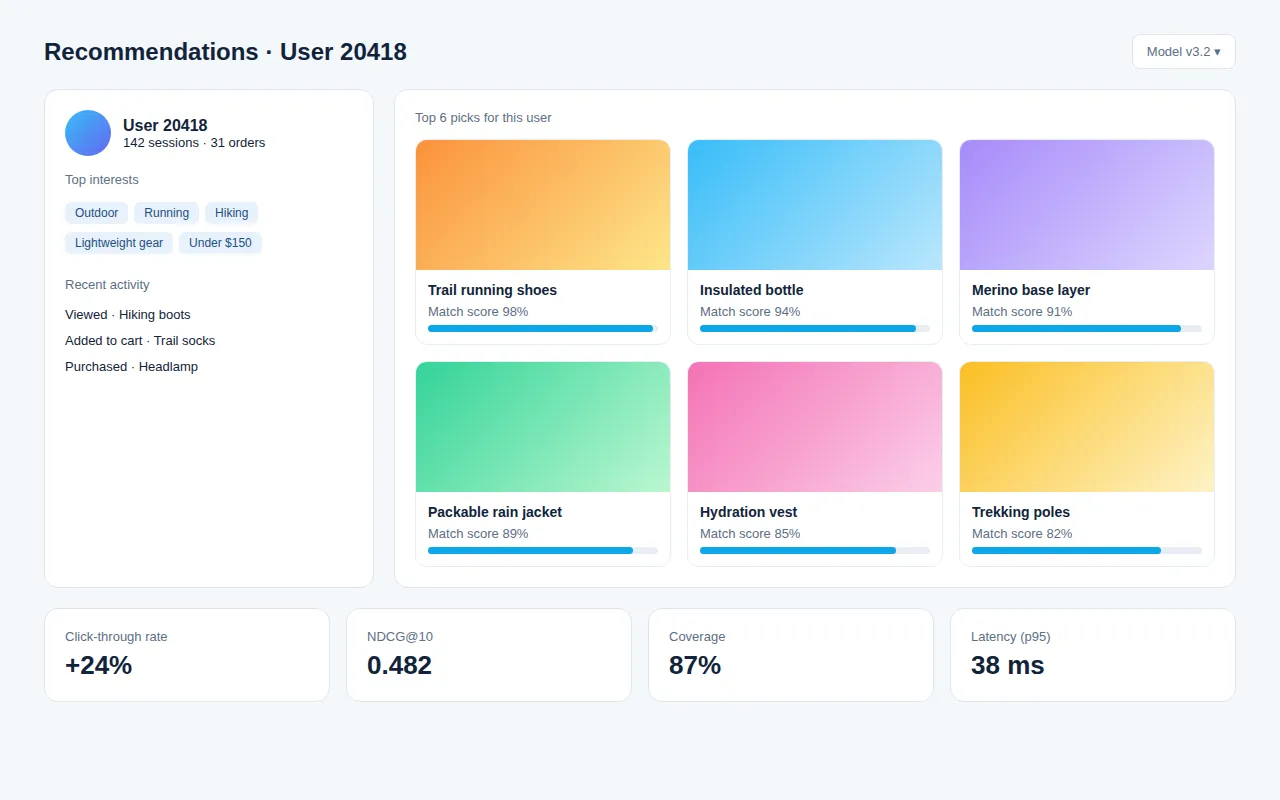Click the Latency value 38 ms

tap(1008, 665)
